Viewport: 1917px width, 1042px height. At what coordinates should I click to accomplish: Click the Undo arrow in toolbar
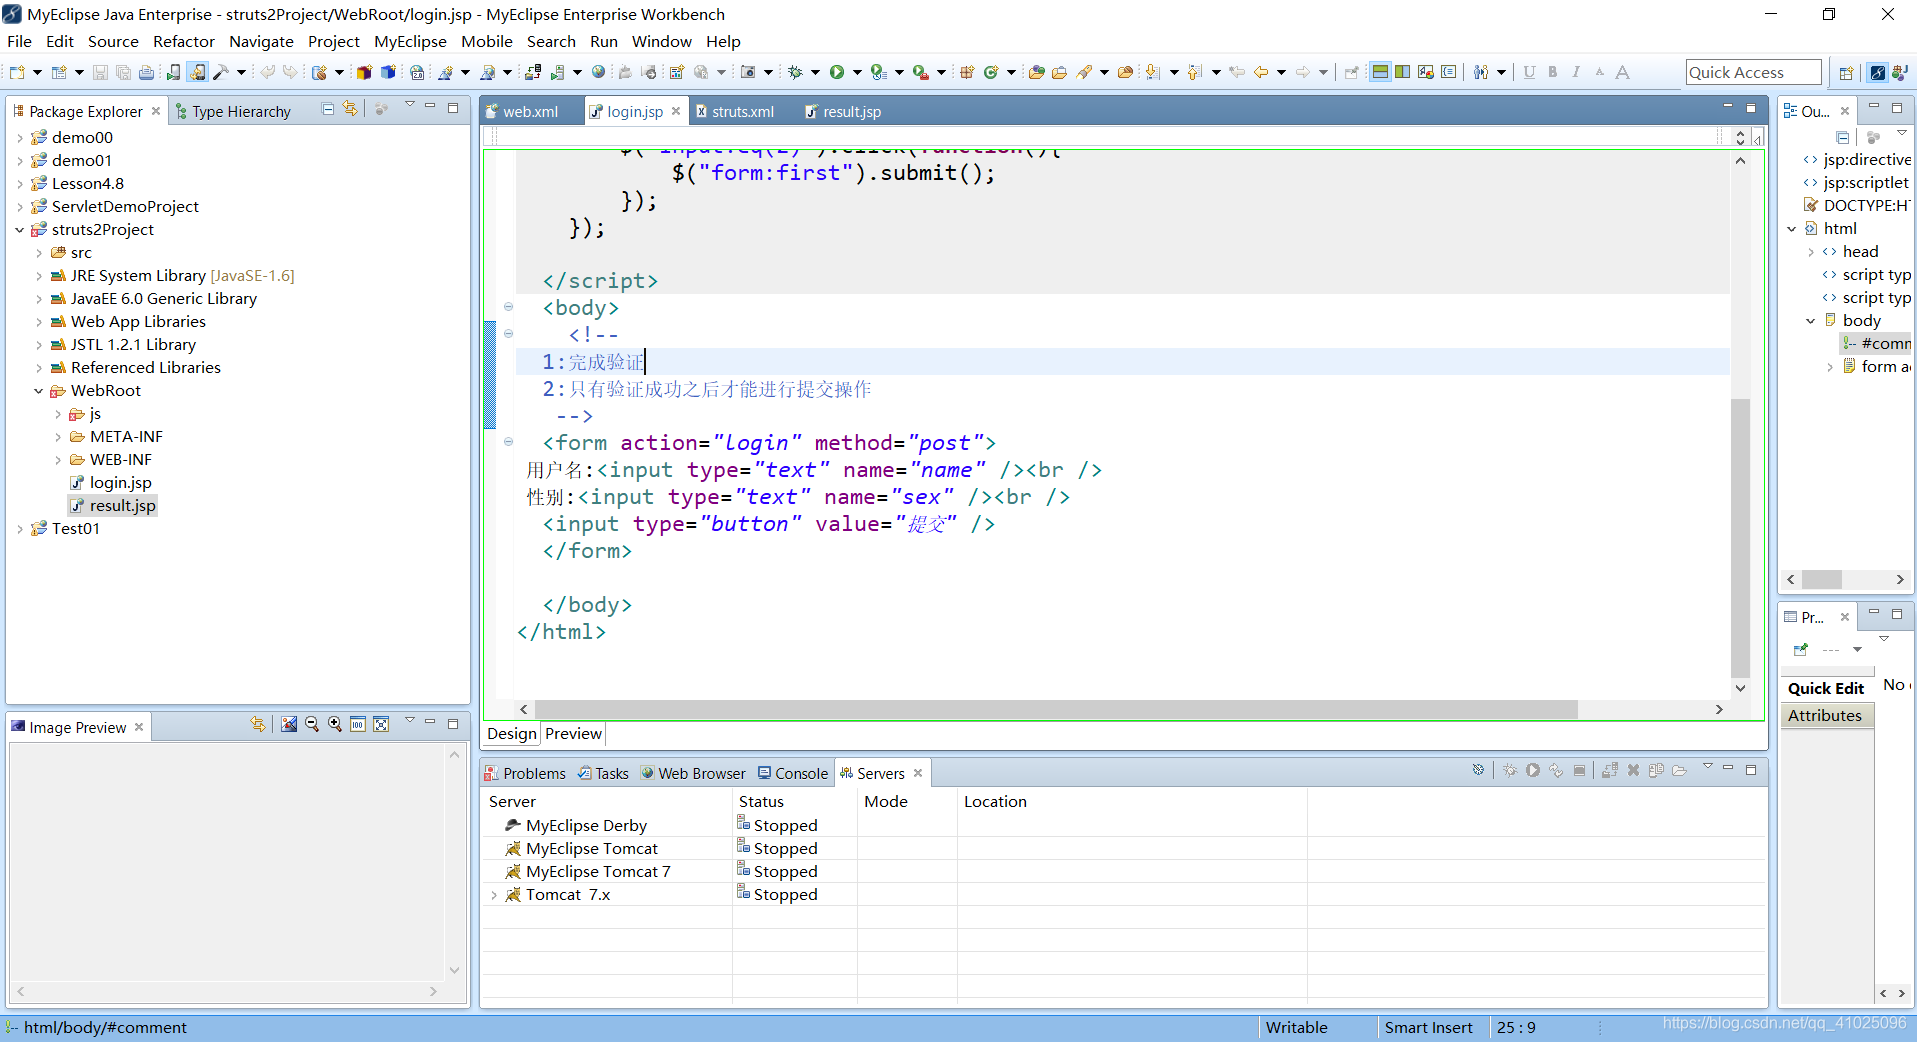point(268,72)
